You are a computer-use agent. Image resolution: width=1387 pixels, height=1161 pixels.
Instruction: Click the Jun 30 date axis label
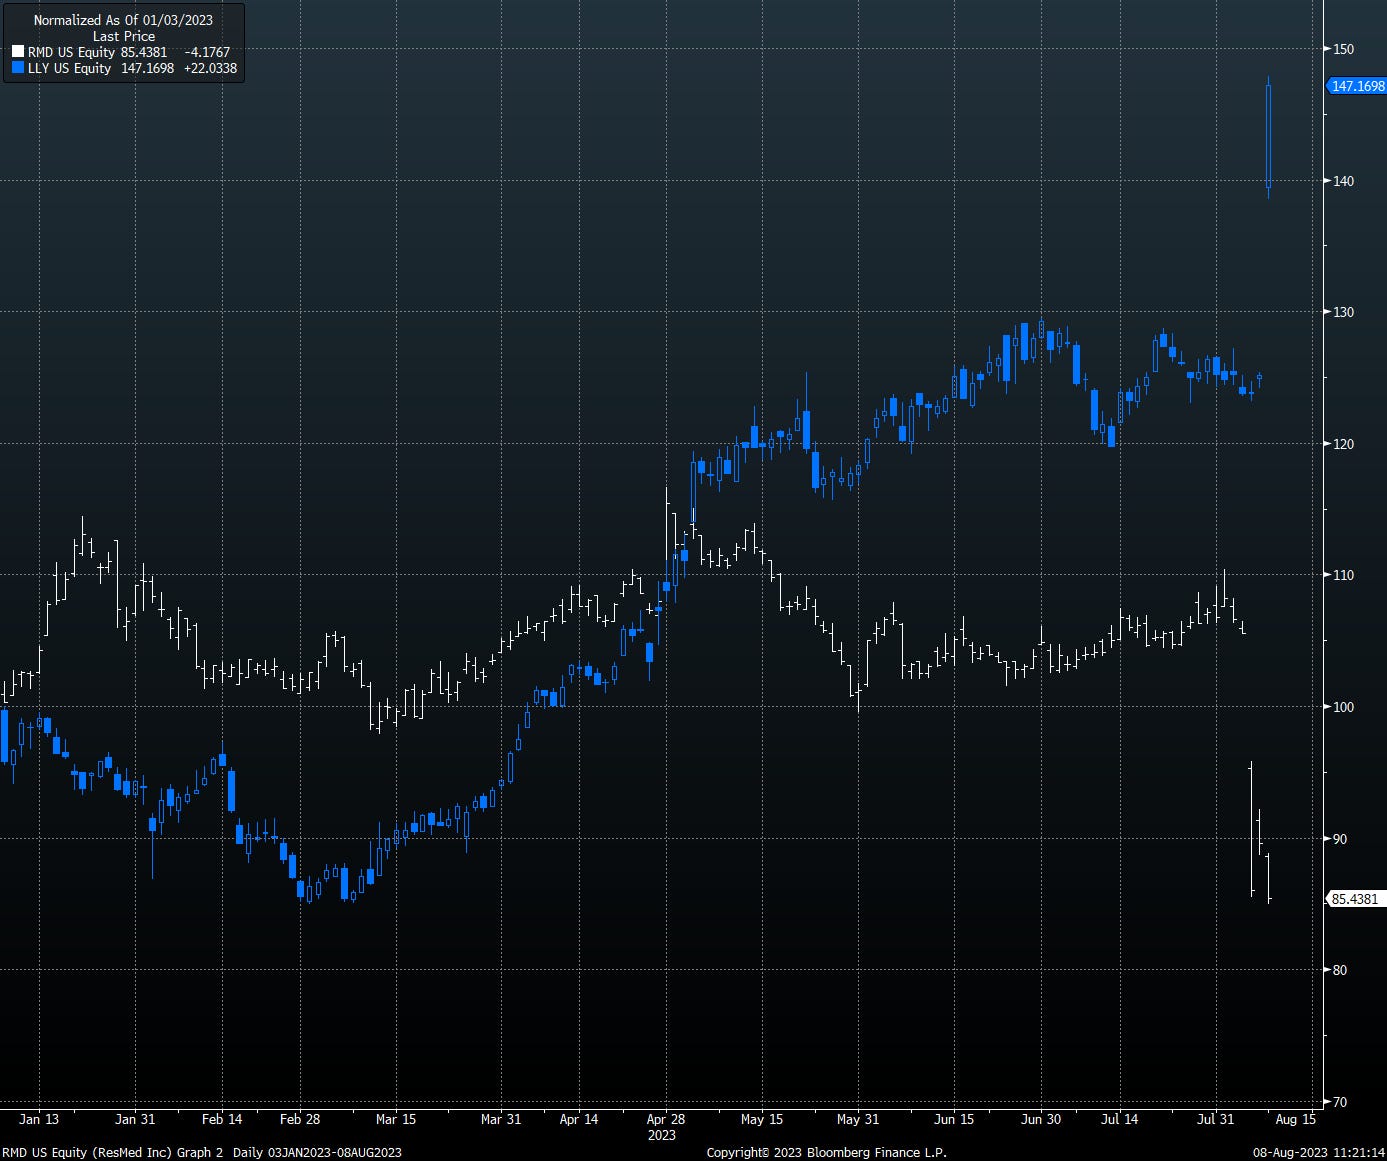point(1041,1119)
